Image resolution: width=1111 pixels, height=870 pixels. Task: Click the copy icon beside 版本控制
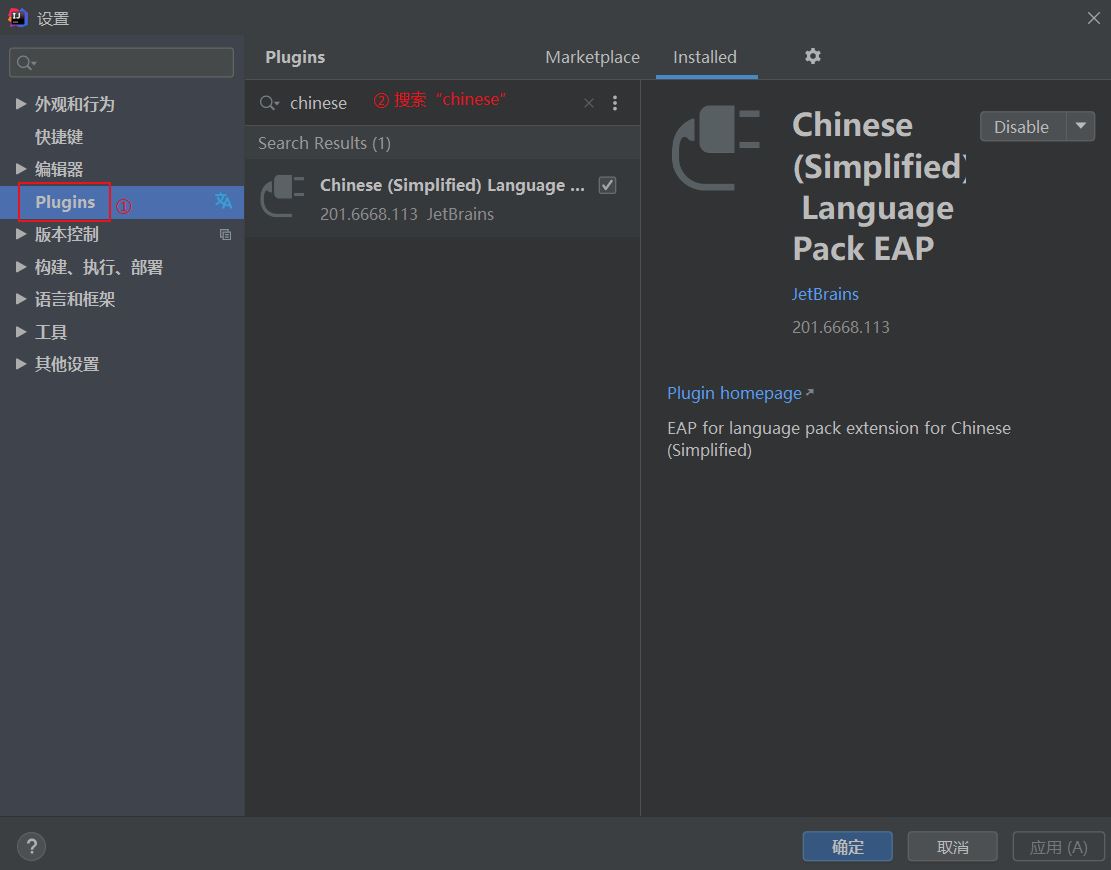coord(225,235)
